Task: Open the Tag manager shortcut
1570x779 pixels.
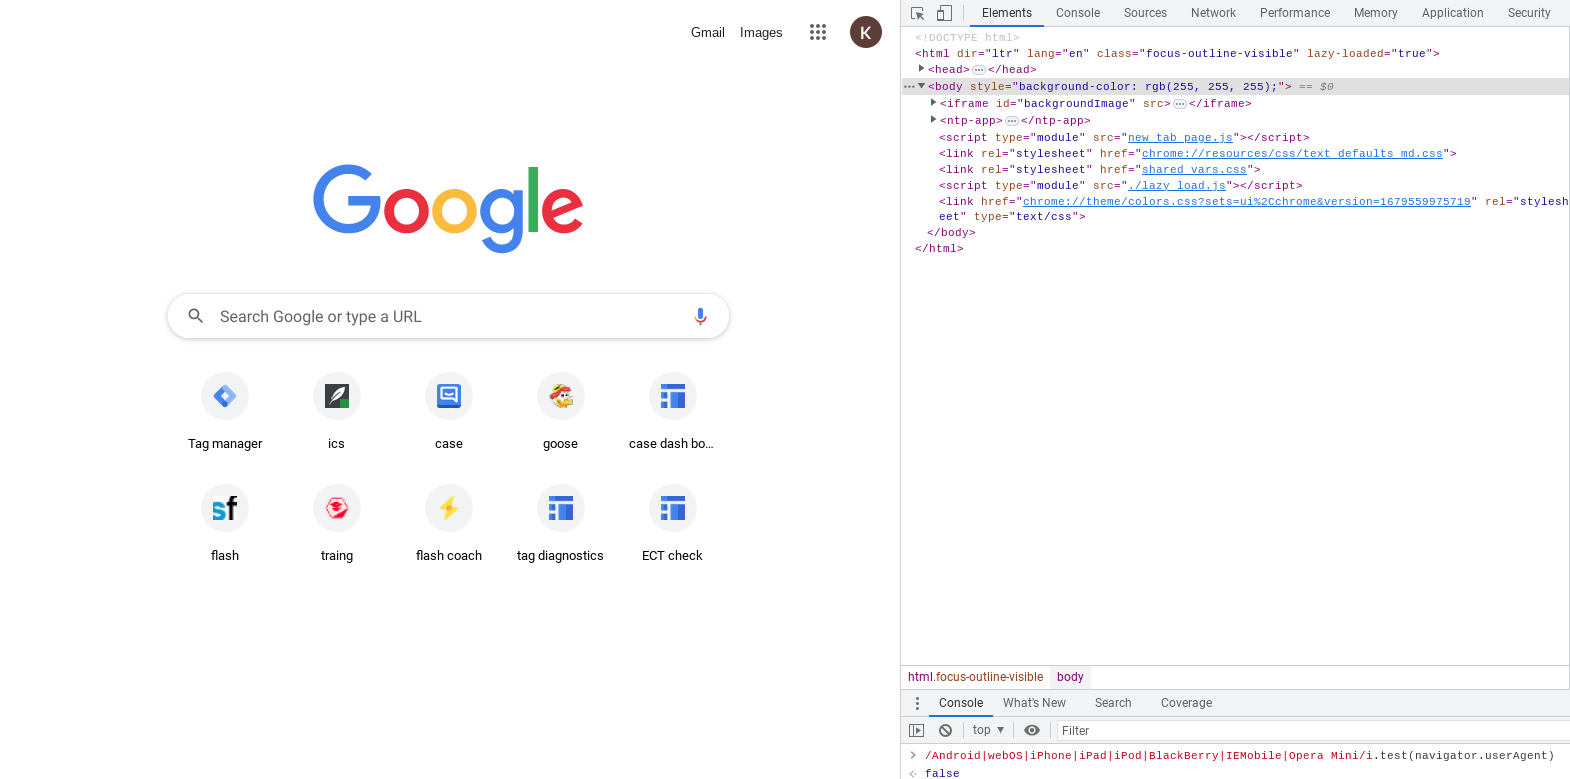Action: point(225,412)
